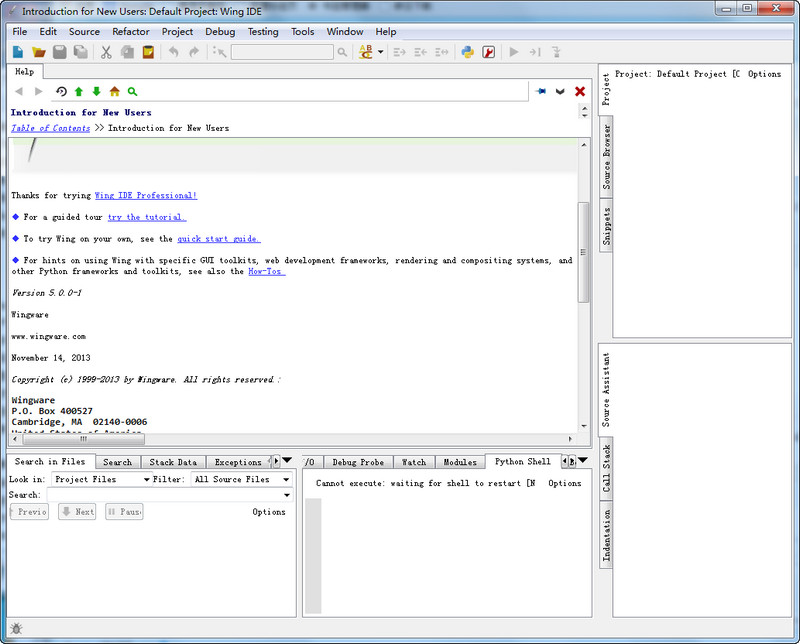Switch to the Debug Probe tab
Screen dimensions: 800x644
(x=358, y=461)
